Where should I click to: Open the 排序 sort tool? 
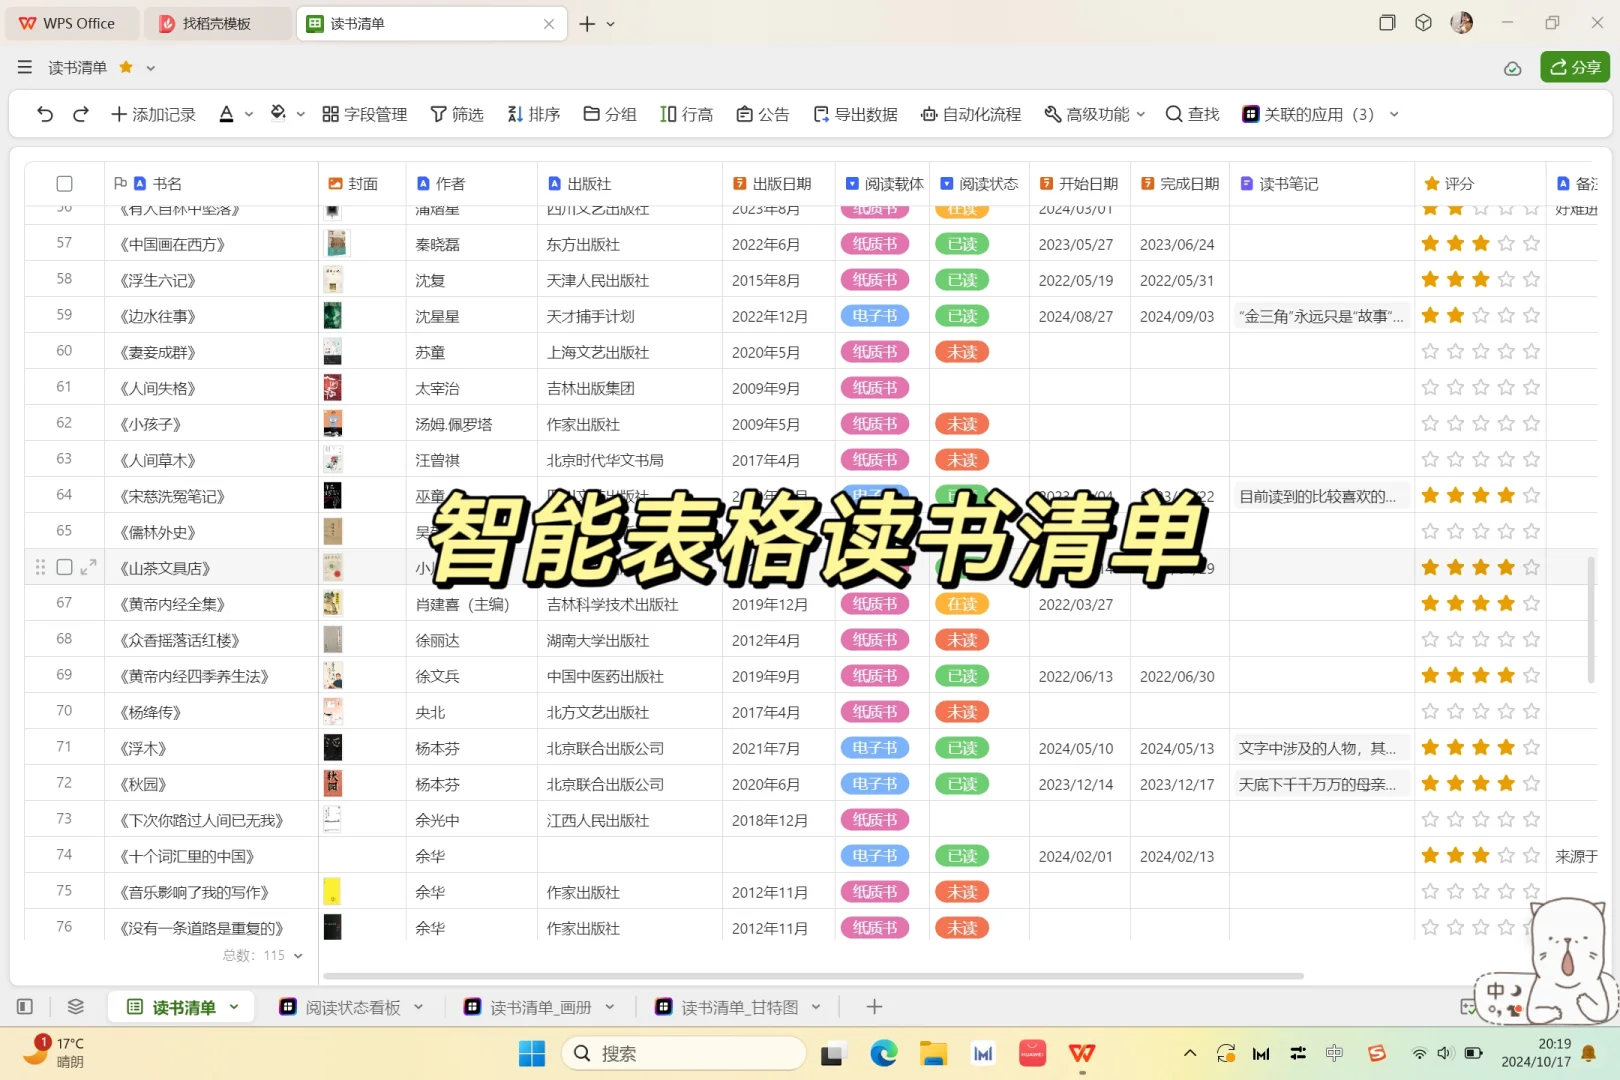(x=533, y=114)
